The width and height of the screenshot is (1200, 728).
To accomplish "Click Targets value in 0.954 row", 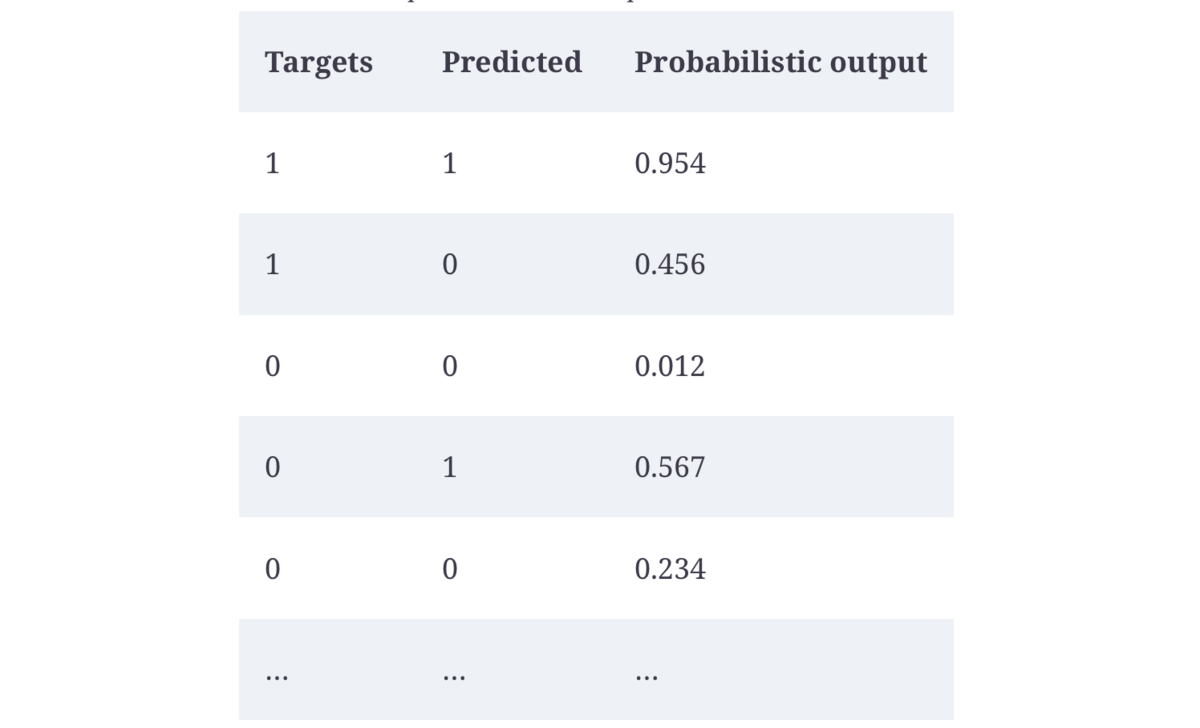I will 272,163.
